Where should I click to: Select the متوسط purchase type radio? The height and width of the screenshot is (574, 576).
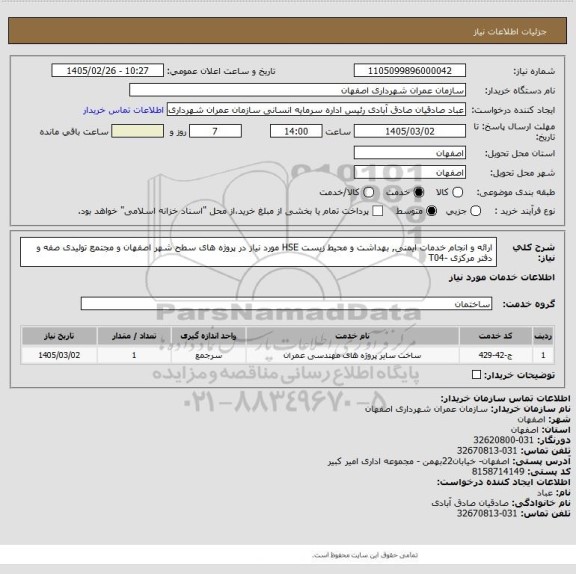pyautogui.click(x=432, y=211)
